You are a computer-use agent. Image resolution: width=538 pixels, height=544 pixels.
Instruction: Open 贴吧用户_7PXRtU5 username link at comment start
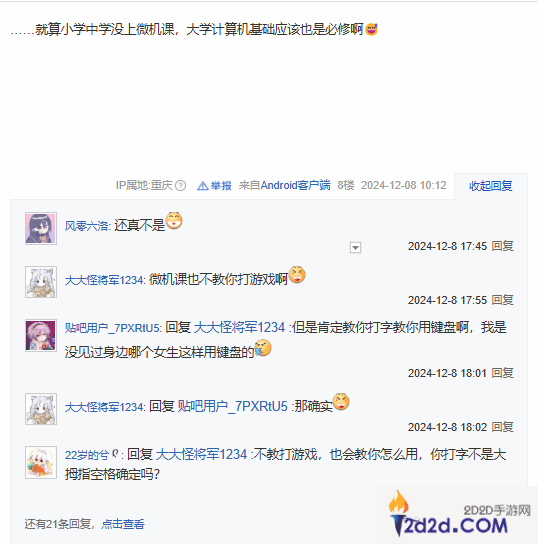coord(112,328)
